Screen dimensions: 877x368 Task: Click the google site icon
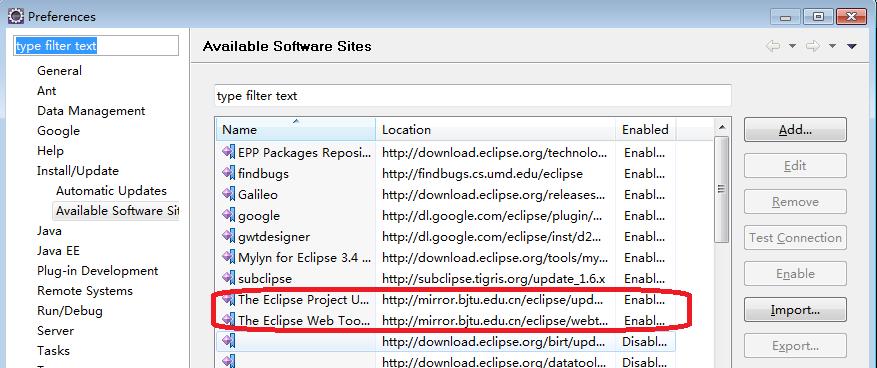(x=228, y=215)
